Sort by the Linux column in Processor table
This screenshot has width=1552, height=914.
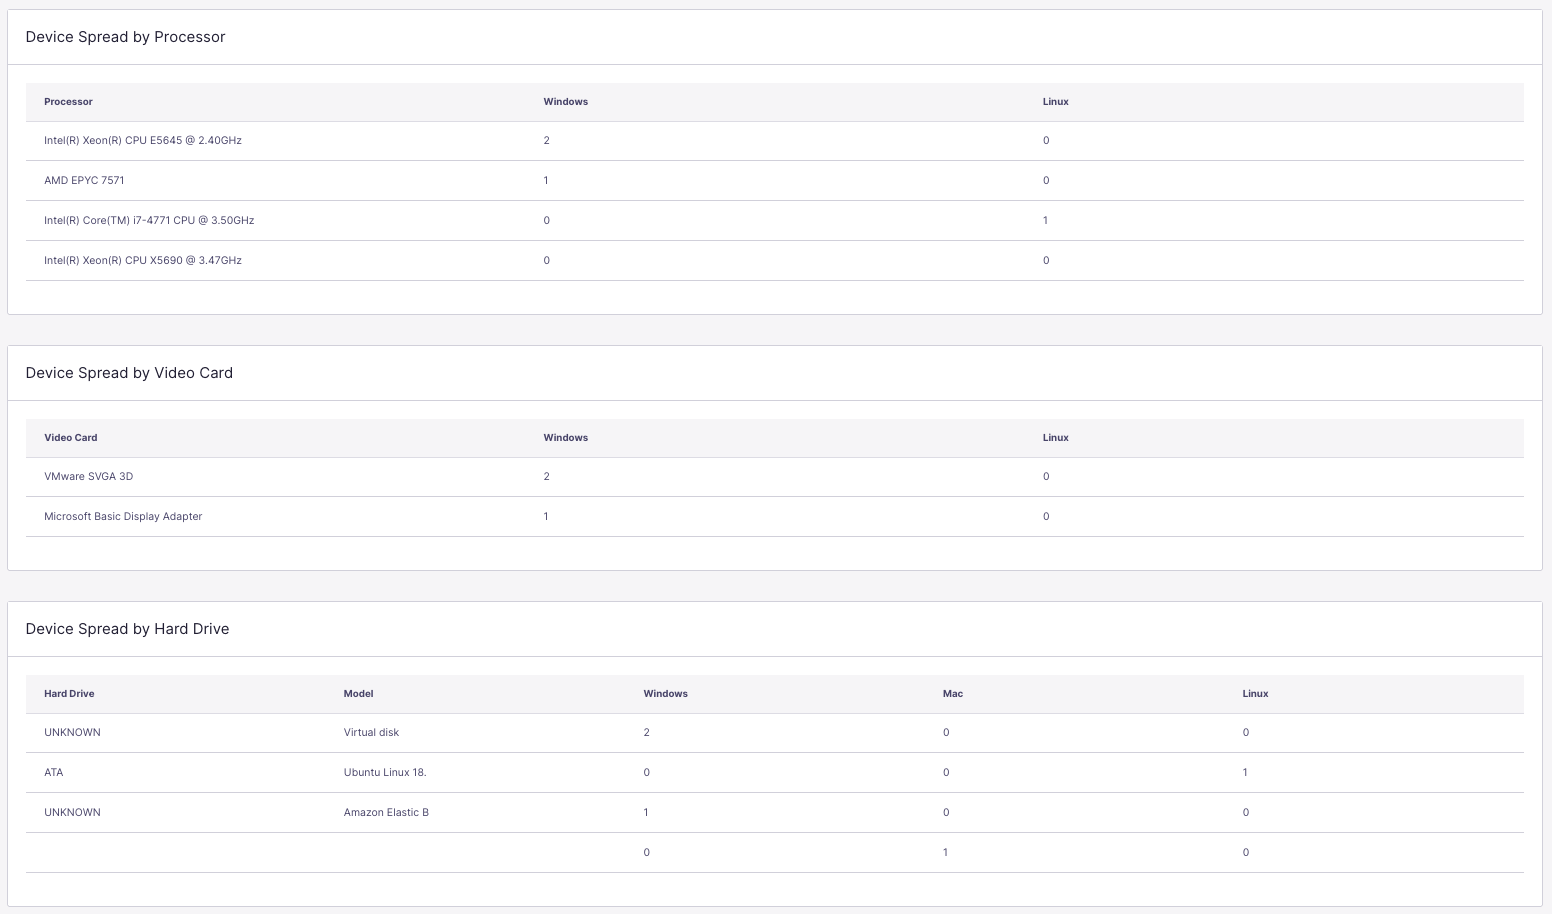[x=1055, y=101]
